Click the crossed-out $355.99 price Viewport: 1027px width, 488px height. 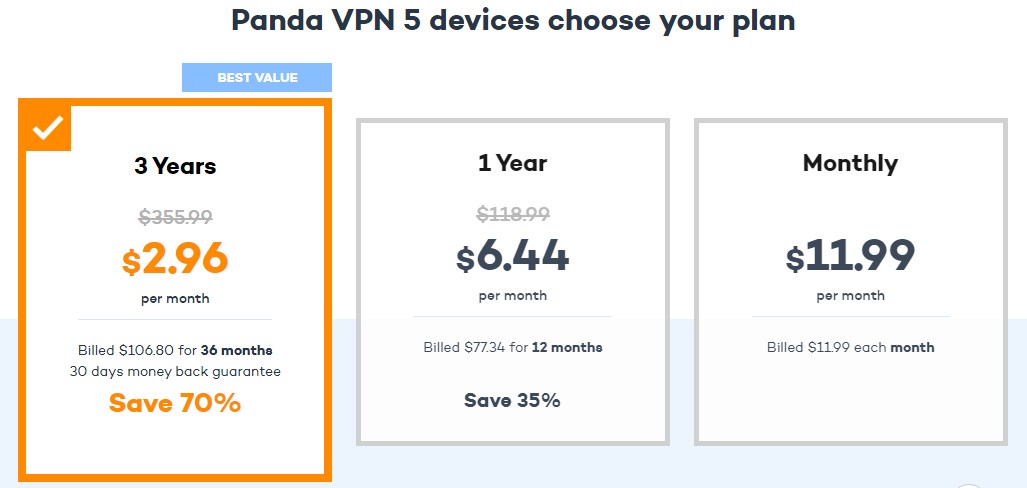[175, 217]
